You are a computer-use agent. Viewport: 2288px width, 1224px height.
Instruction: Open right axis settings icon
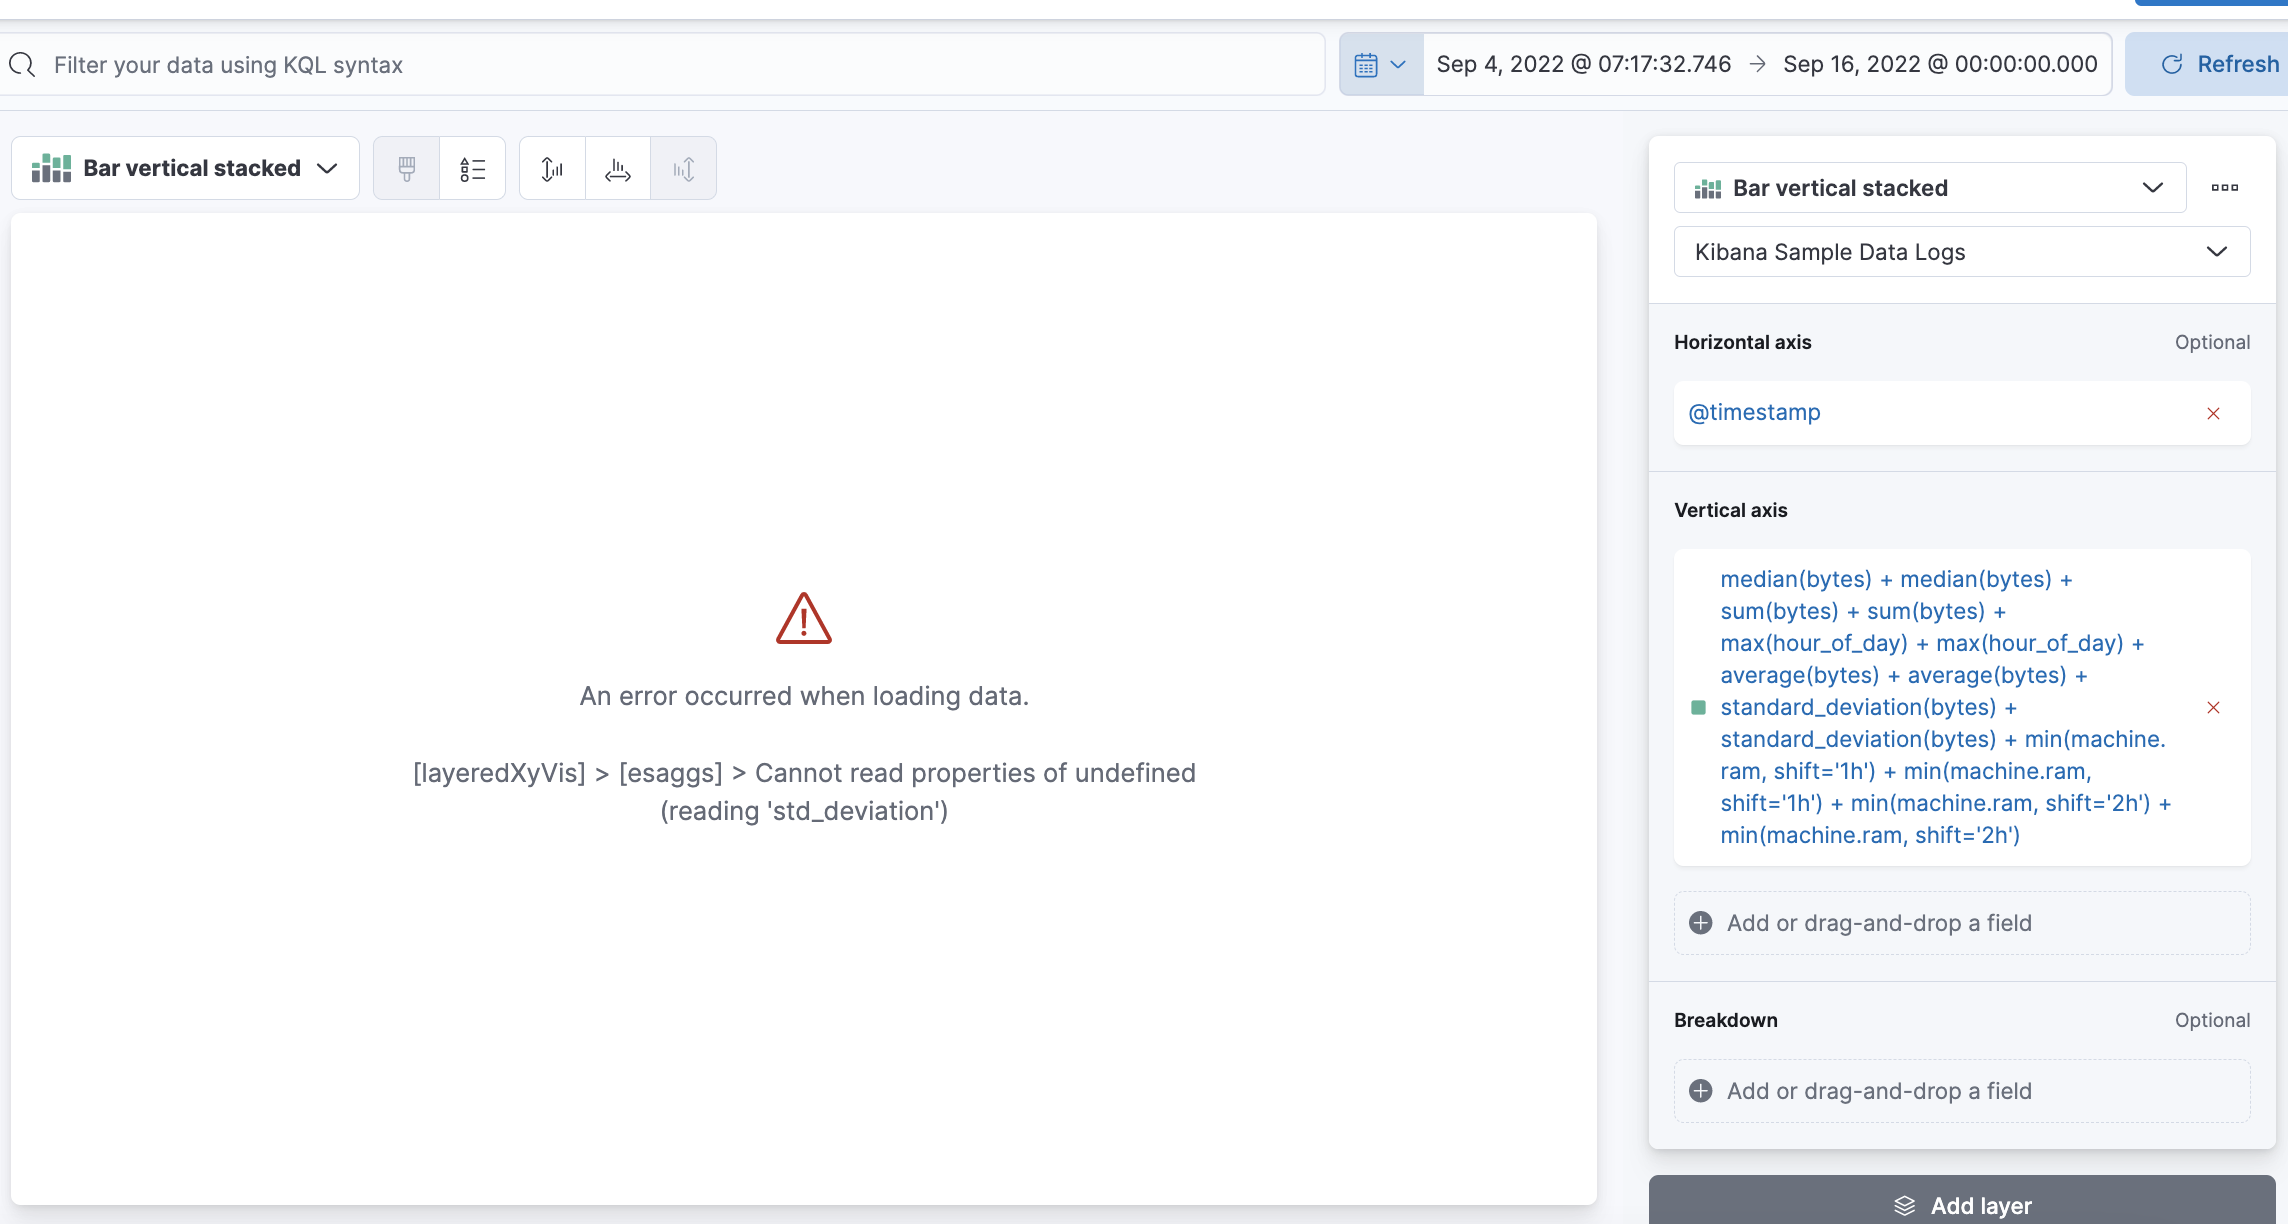(x=683, y=168)
